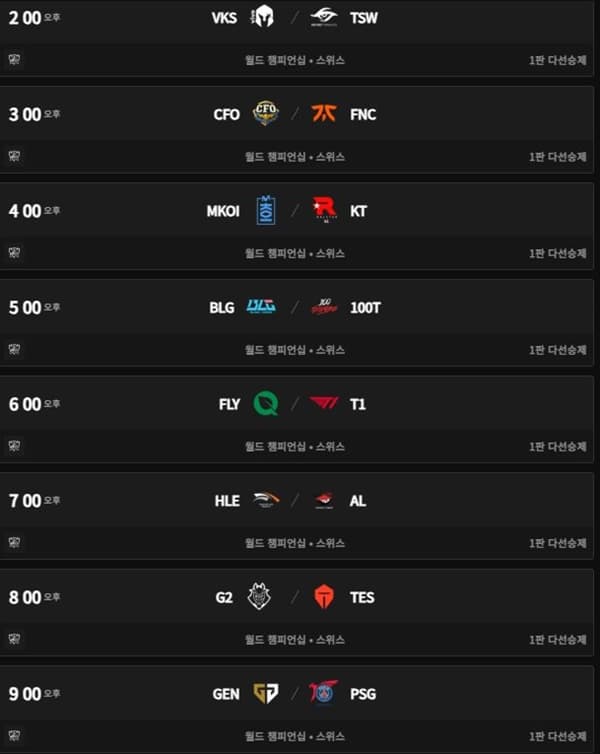Click the Worlds league icon under the 9:00 match
This screenshot has height=754, width=600.
(14, 736)
